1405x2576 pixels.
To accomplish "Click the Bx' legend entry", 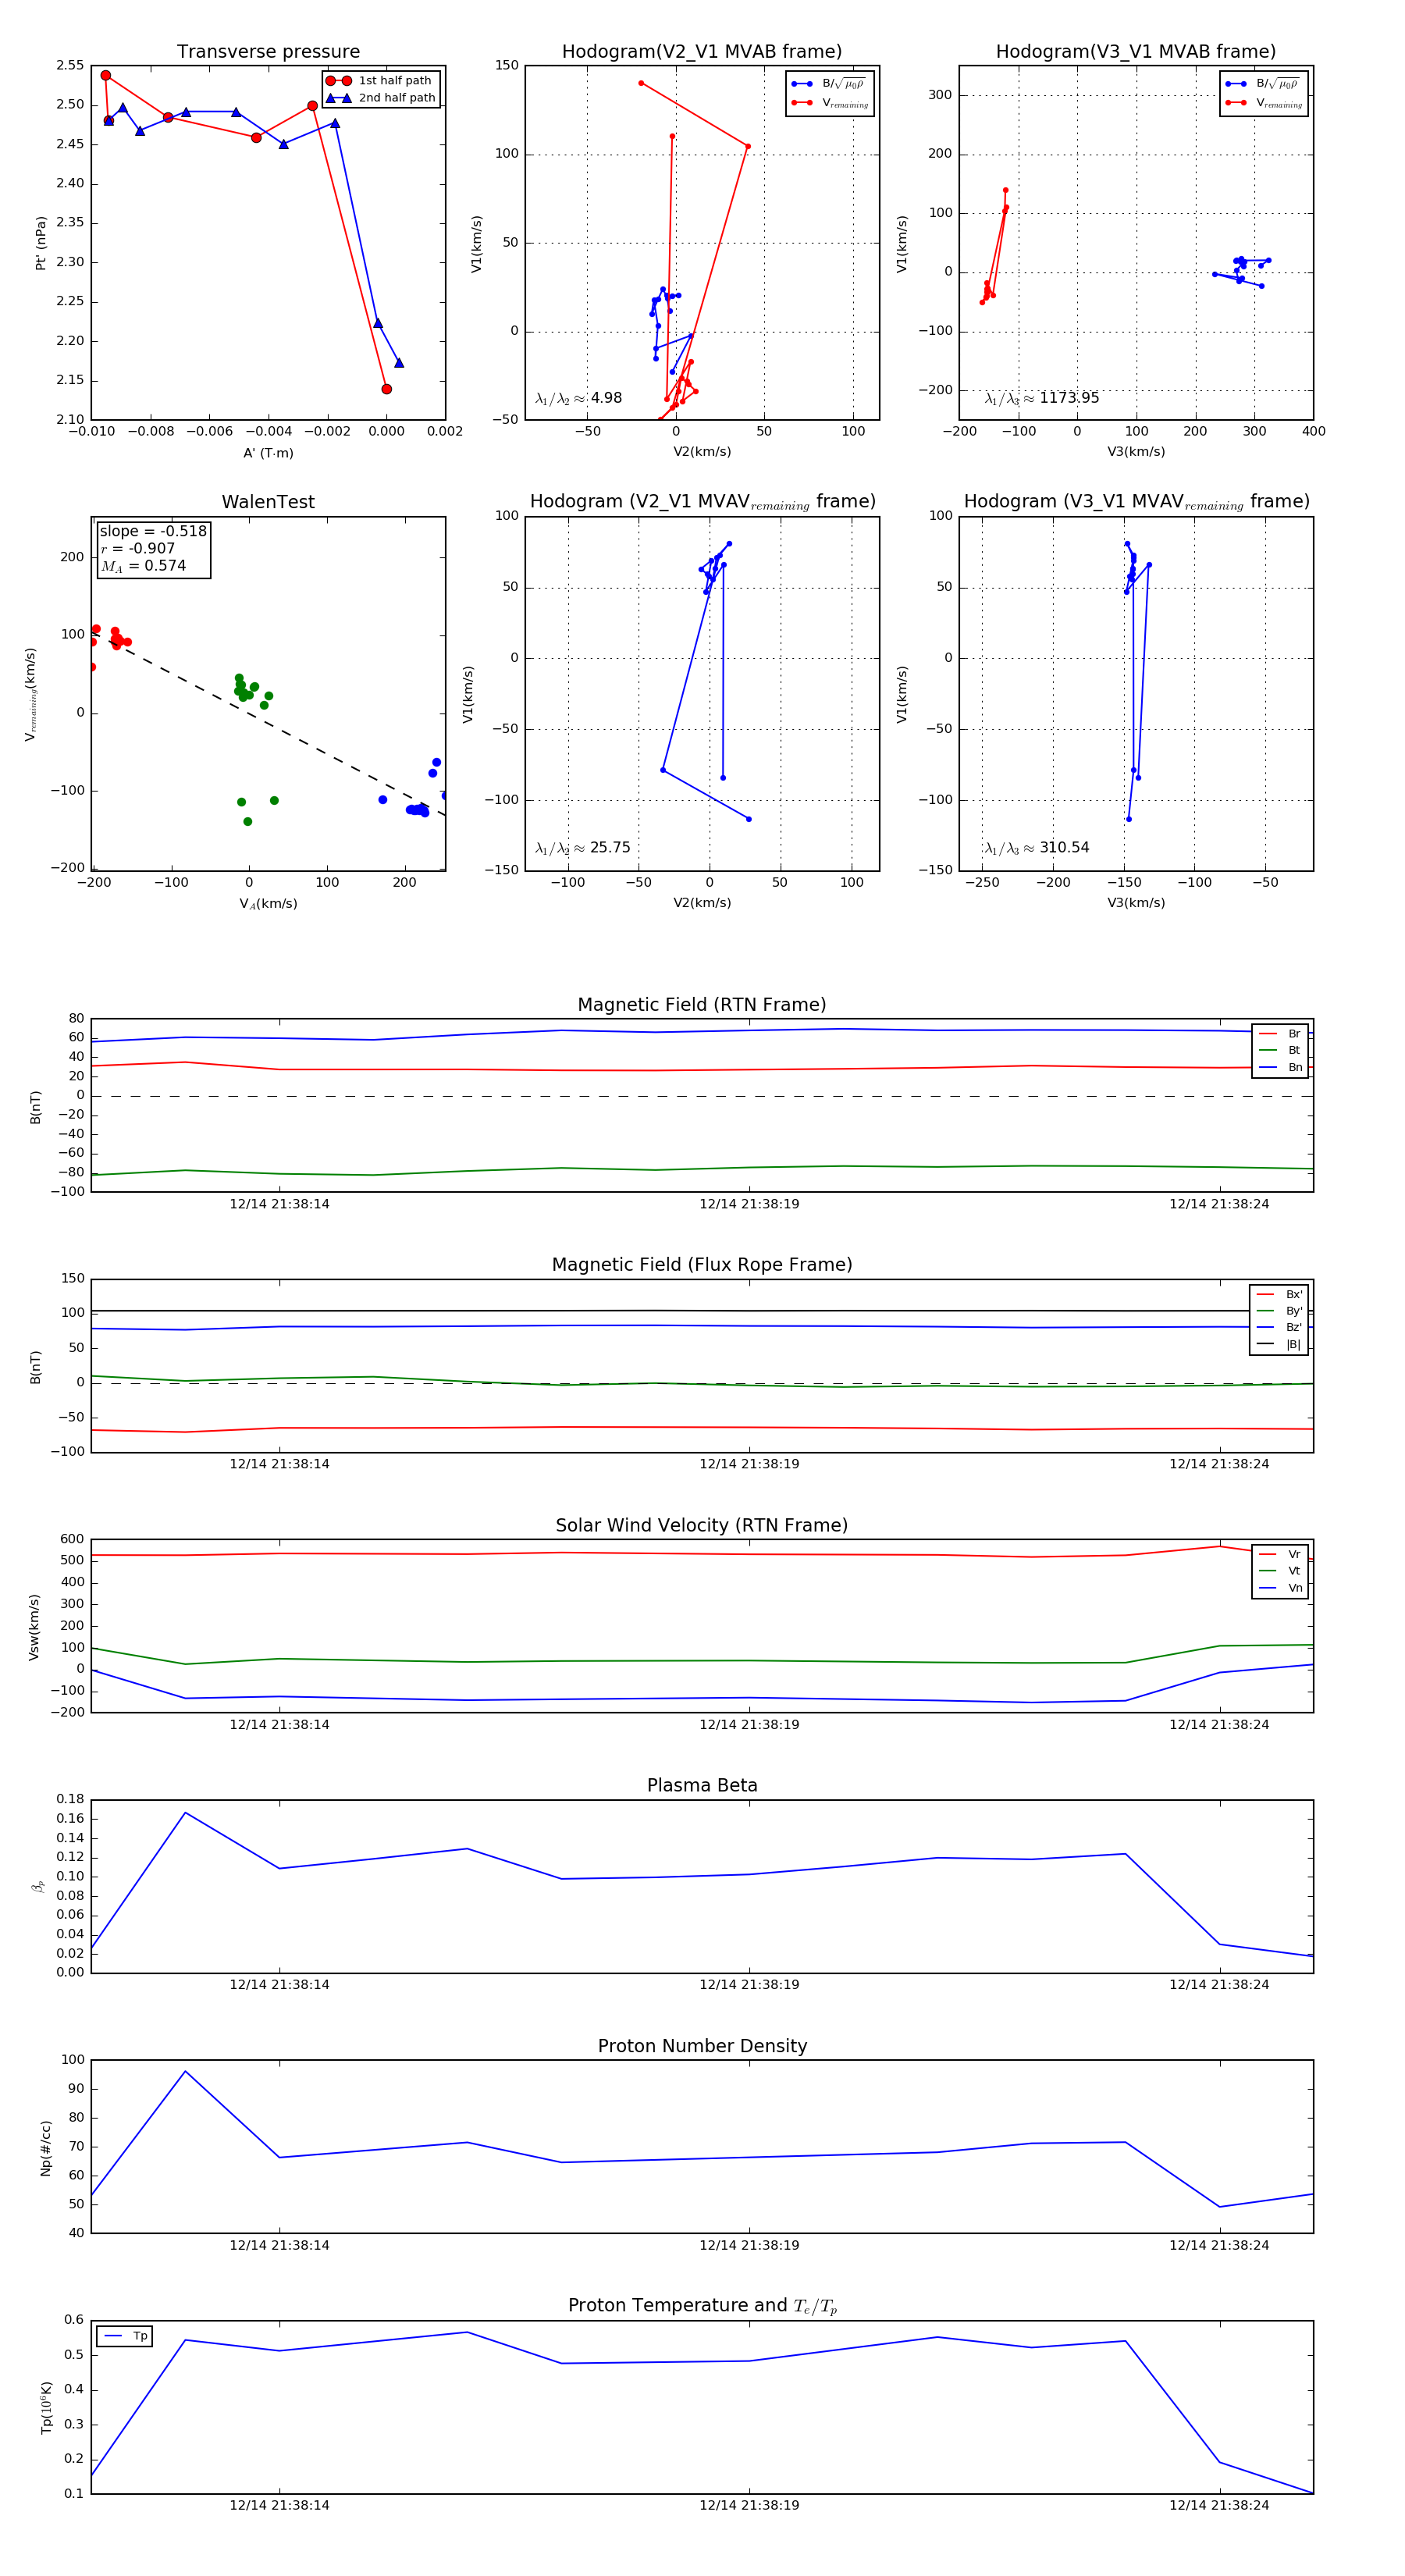I will [x=1279, y=1294].
